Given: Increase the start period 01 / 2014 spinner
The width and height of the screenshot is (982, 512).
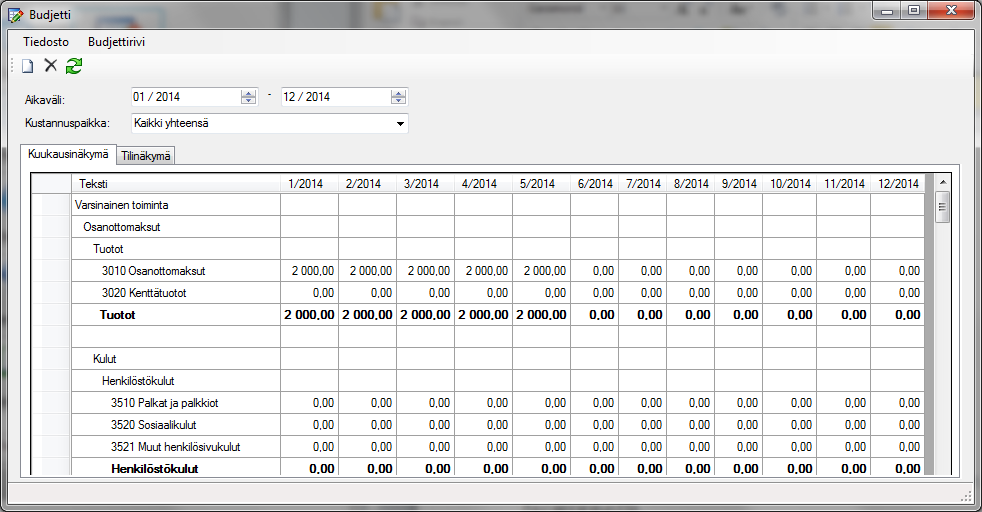Looking at the screenshot, I should [249, 93].
